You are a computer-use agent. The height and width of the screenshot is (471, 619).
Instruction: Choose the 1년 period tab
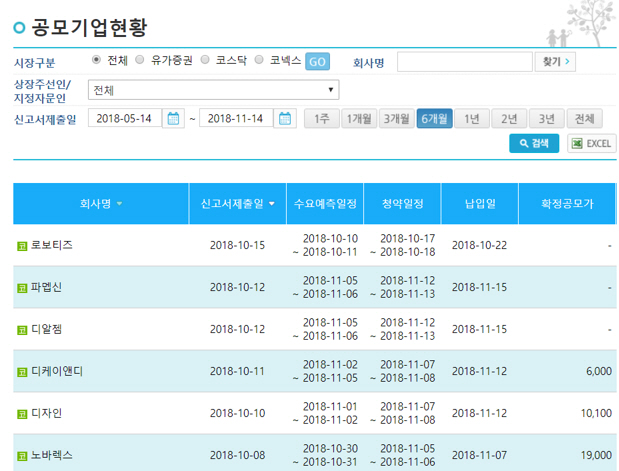click(472, 118)
